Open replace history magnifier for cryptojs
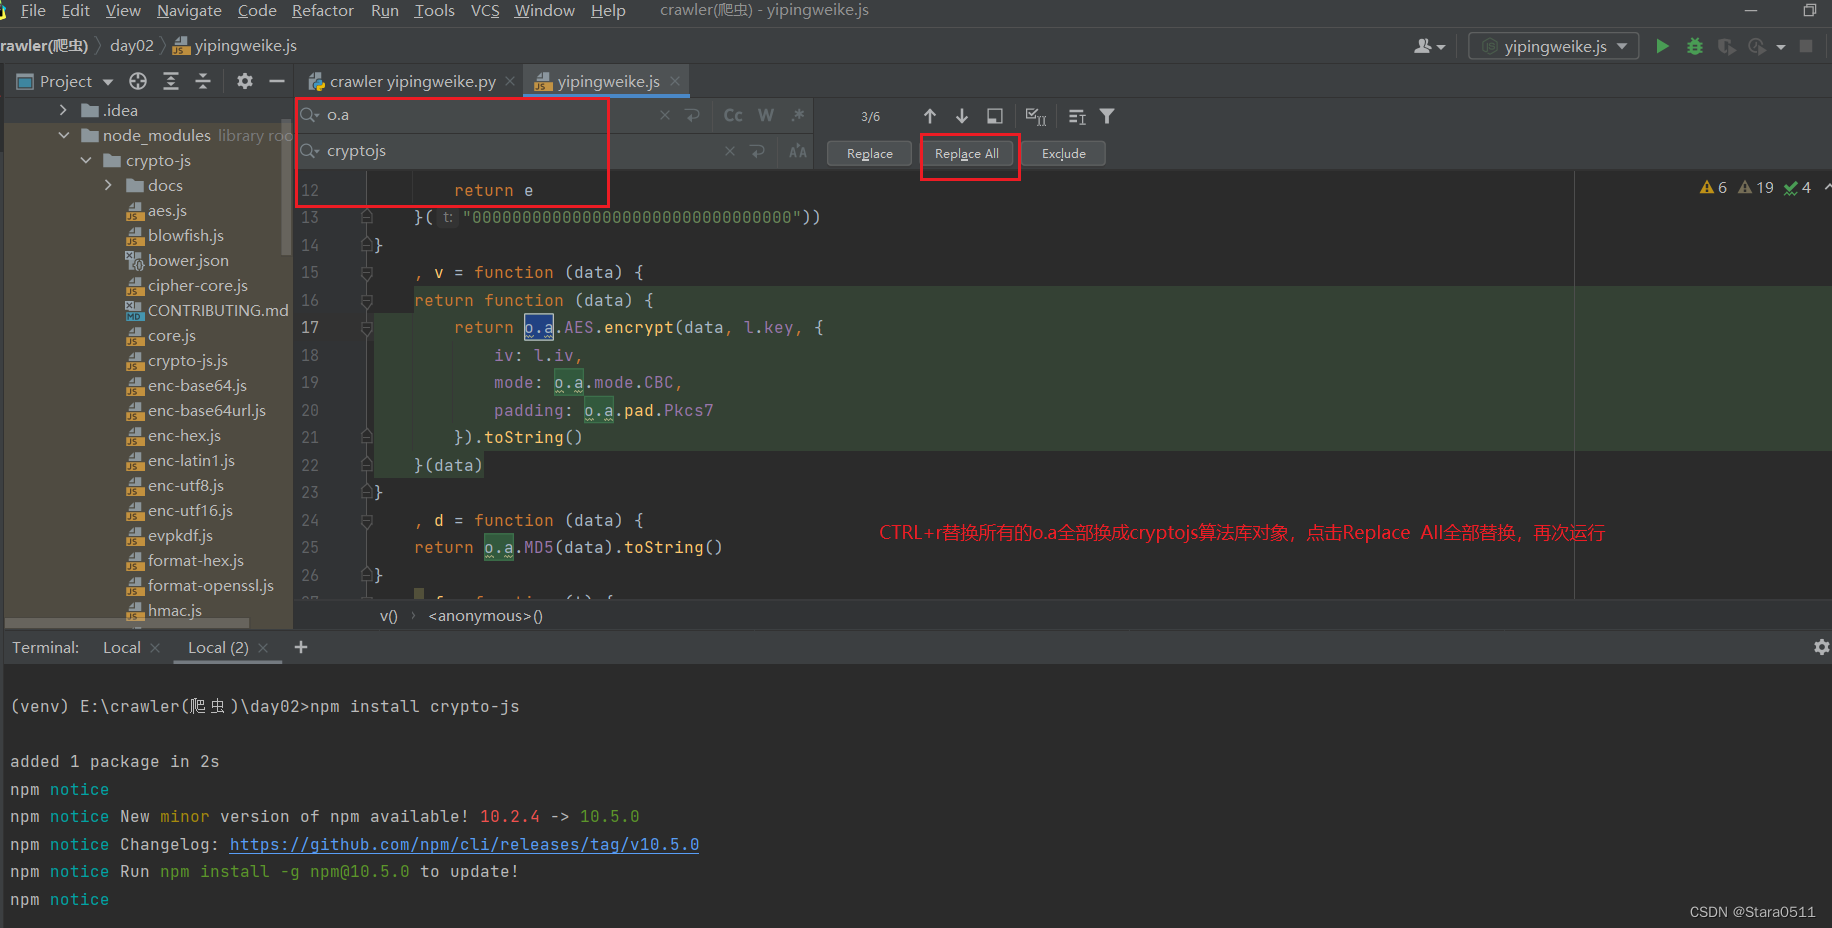This screenshot has width=1832, height=928. coord(310,151)
